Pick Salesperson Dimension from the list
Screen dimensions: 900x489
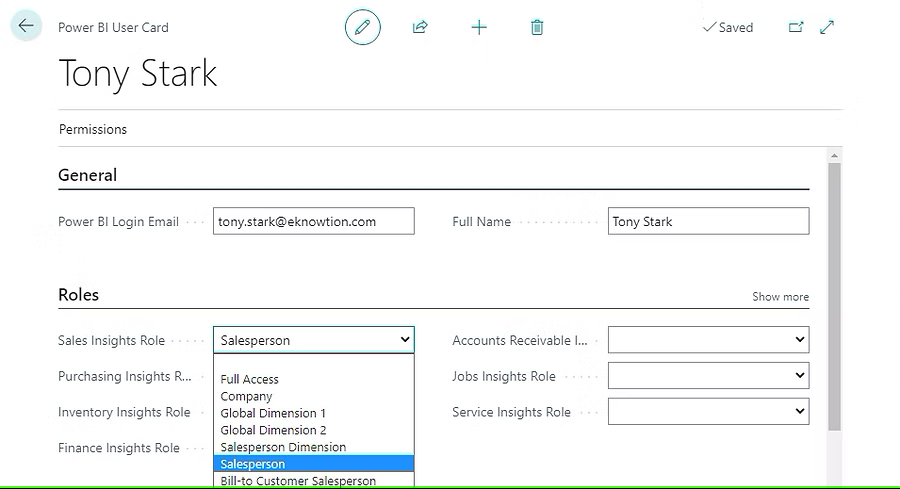pyautogui.click(x=283, y=447)
